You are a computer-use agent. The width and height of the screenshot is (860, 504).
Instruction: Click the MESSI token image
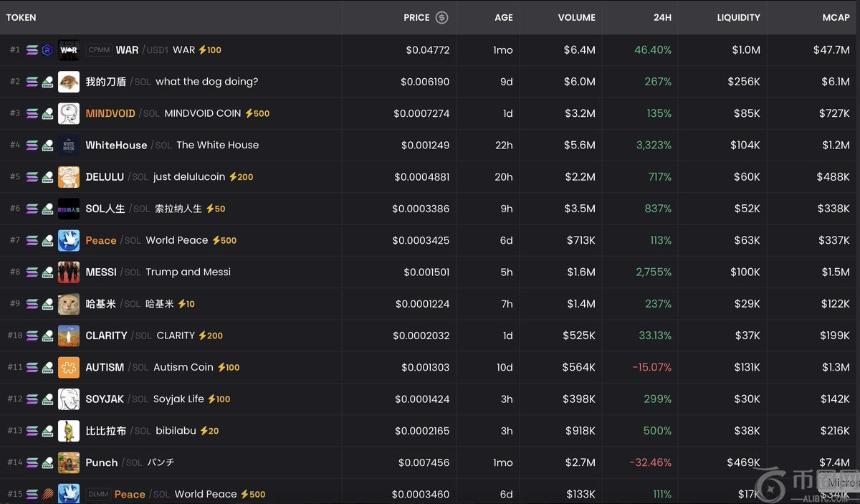click(69, 272)
